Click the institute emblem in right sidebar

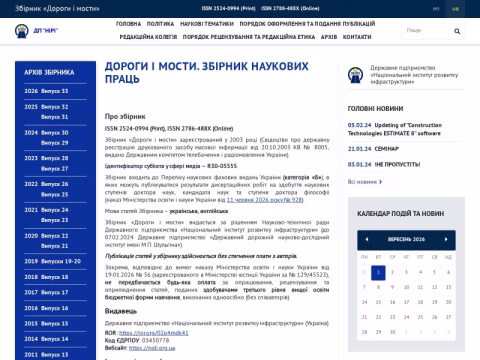355,75
